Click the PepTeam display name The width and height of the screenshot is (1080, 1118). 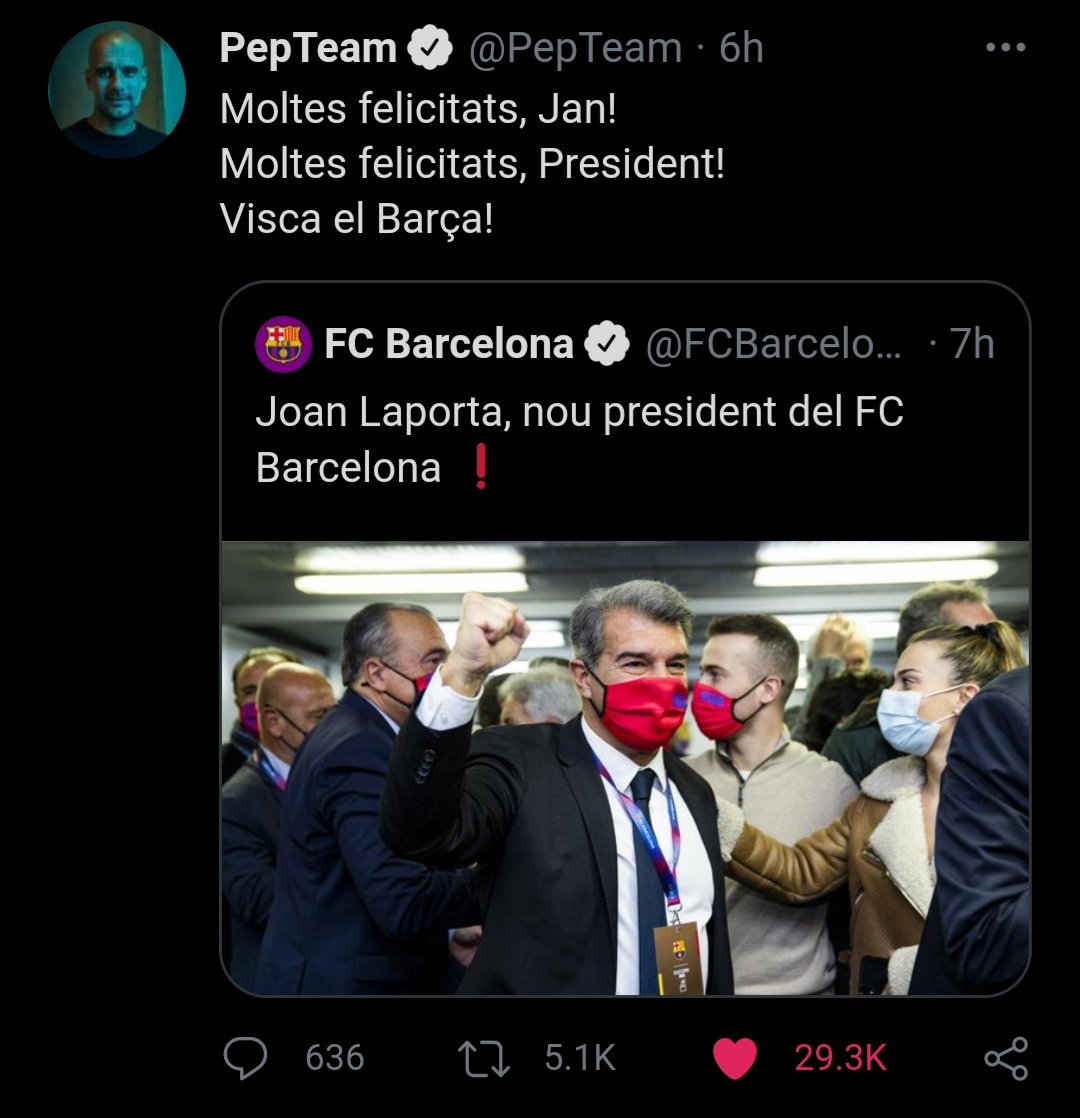308,48
